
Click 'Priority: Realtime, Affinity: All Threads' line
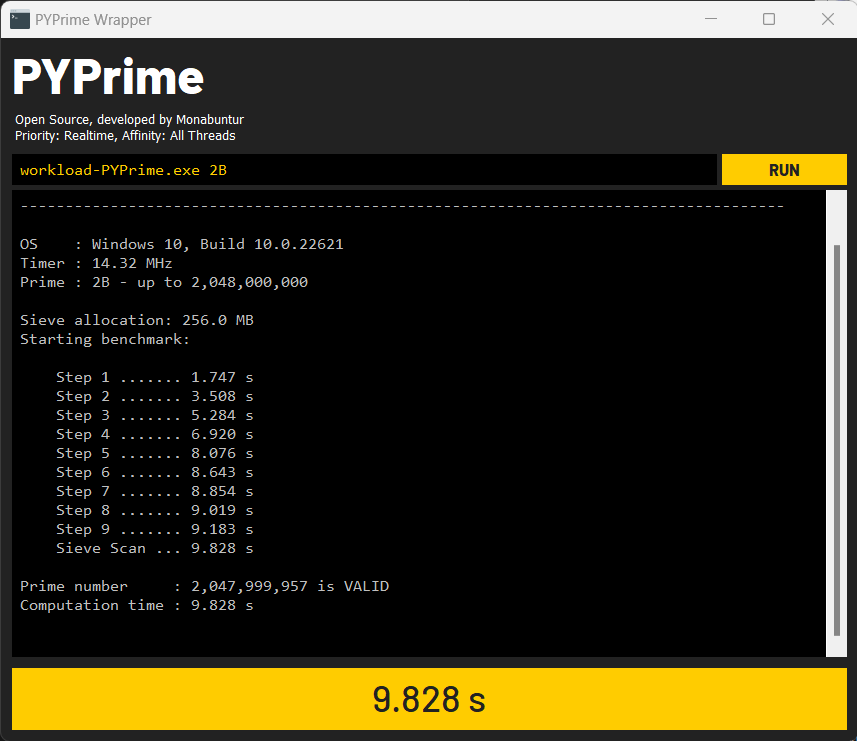[125, 136]
